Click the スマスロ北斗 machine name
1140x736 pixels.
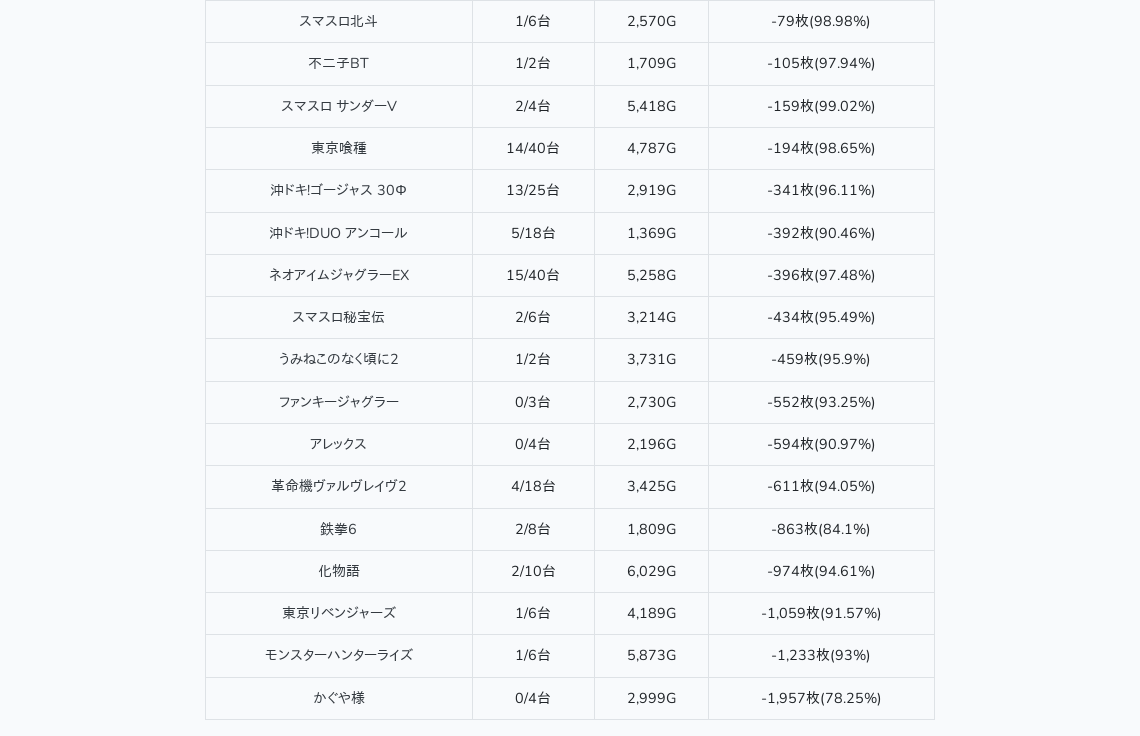[x=338, y=21]
